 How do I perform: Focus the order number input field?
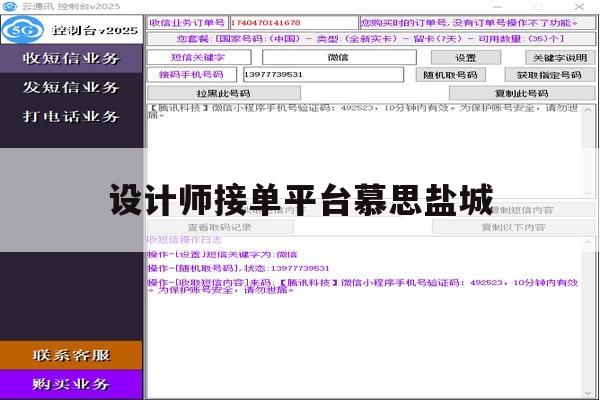[x=293, y=23]
